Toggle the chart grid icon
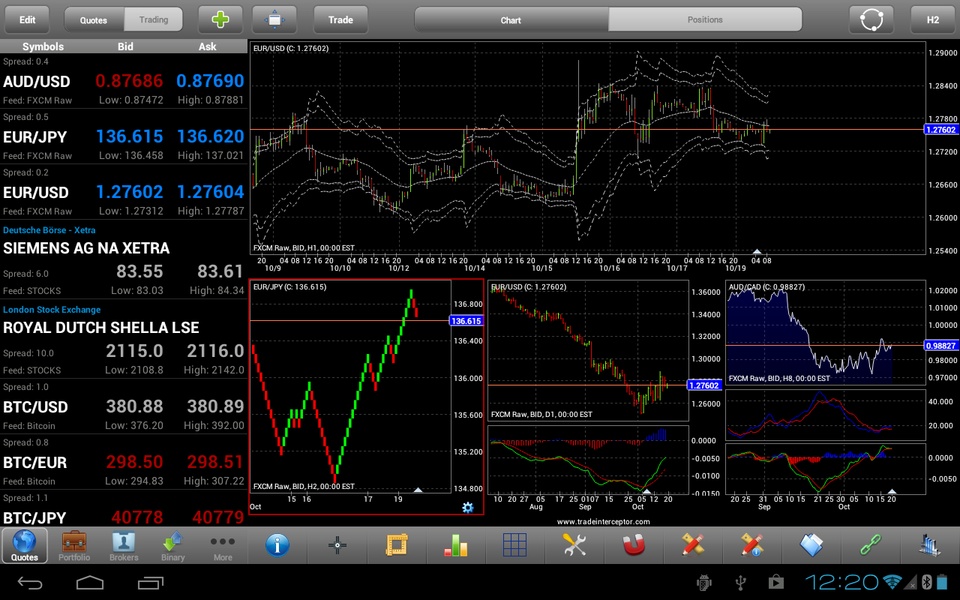Image resolution: width=960 pixels, height=600 pixels. coord(514,545)
